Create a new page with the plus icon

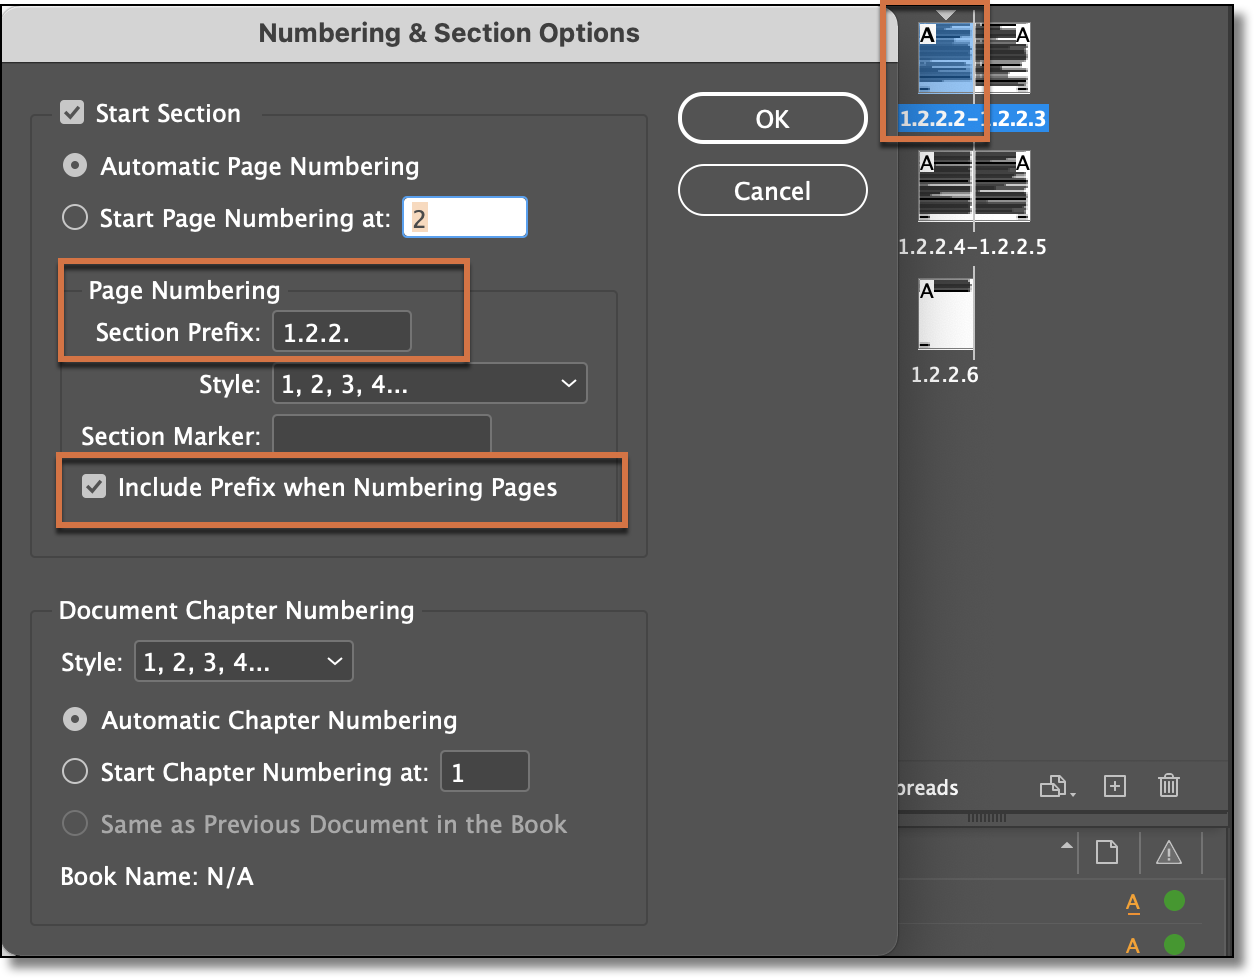[x=1114, y=786]
